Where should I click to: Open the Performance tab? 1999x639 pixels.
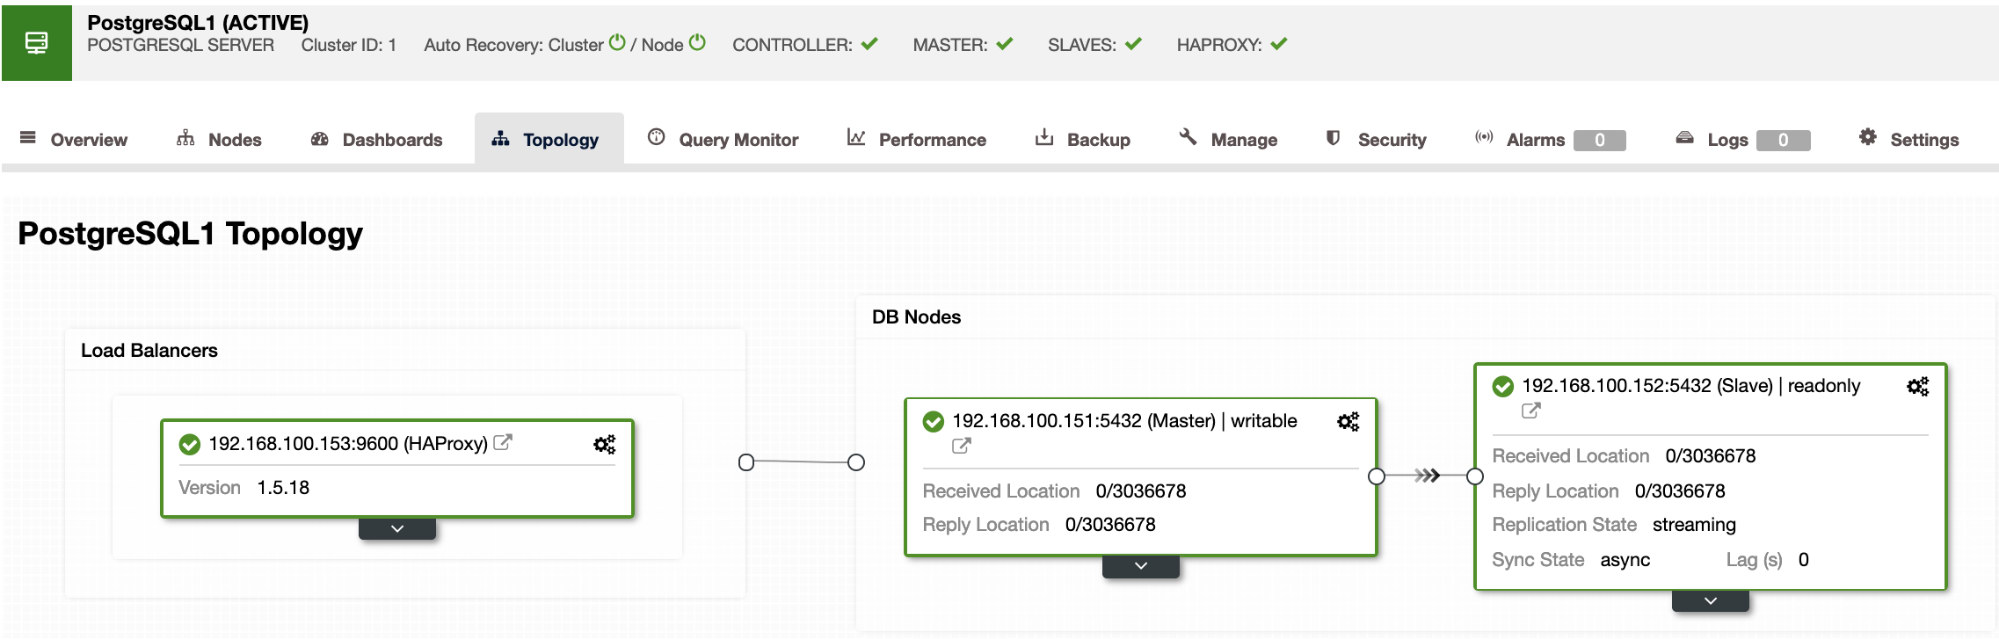pyautogui.click(x=916, y=139)
